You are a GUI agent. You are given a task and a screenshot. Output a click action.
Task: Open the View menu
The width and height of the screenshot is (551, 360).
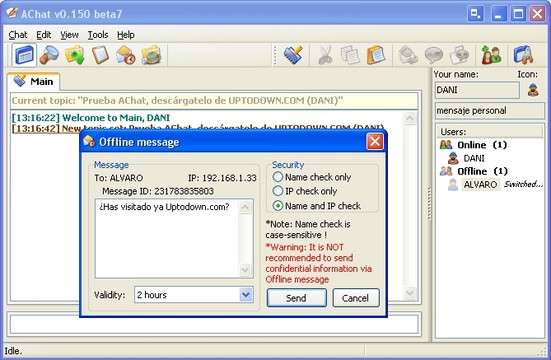click(69, 35)
